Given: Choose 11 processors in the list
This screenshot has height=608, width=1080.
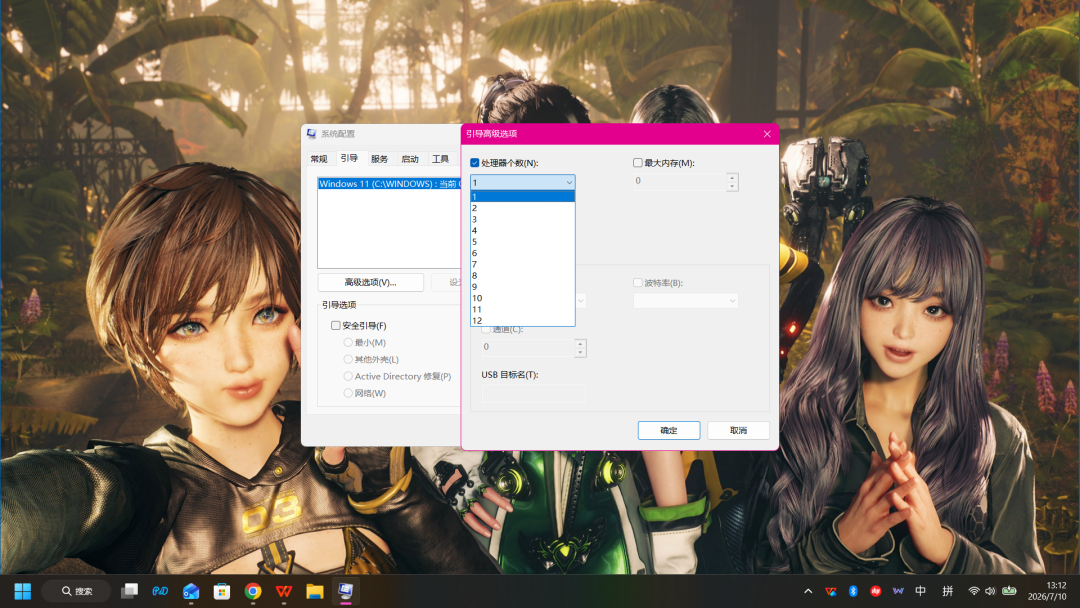Looking at the screenshot, I should point(523,310).
